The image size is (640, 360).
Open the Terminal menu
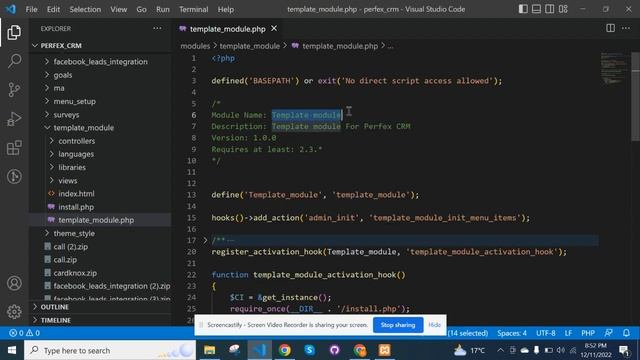click(x=193, y=9)
